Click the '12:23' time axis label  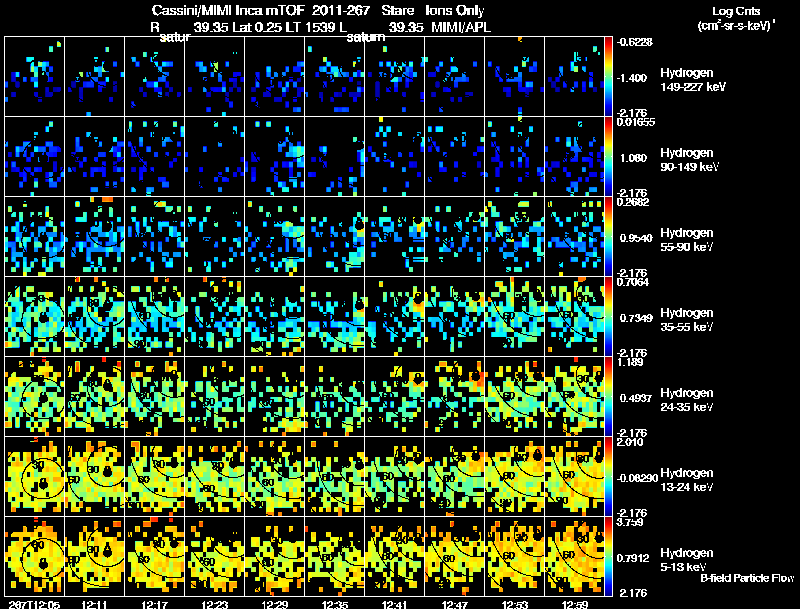[x=215, y=604]
